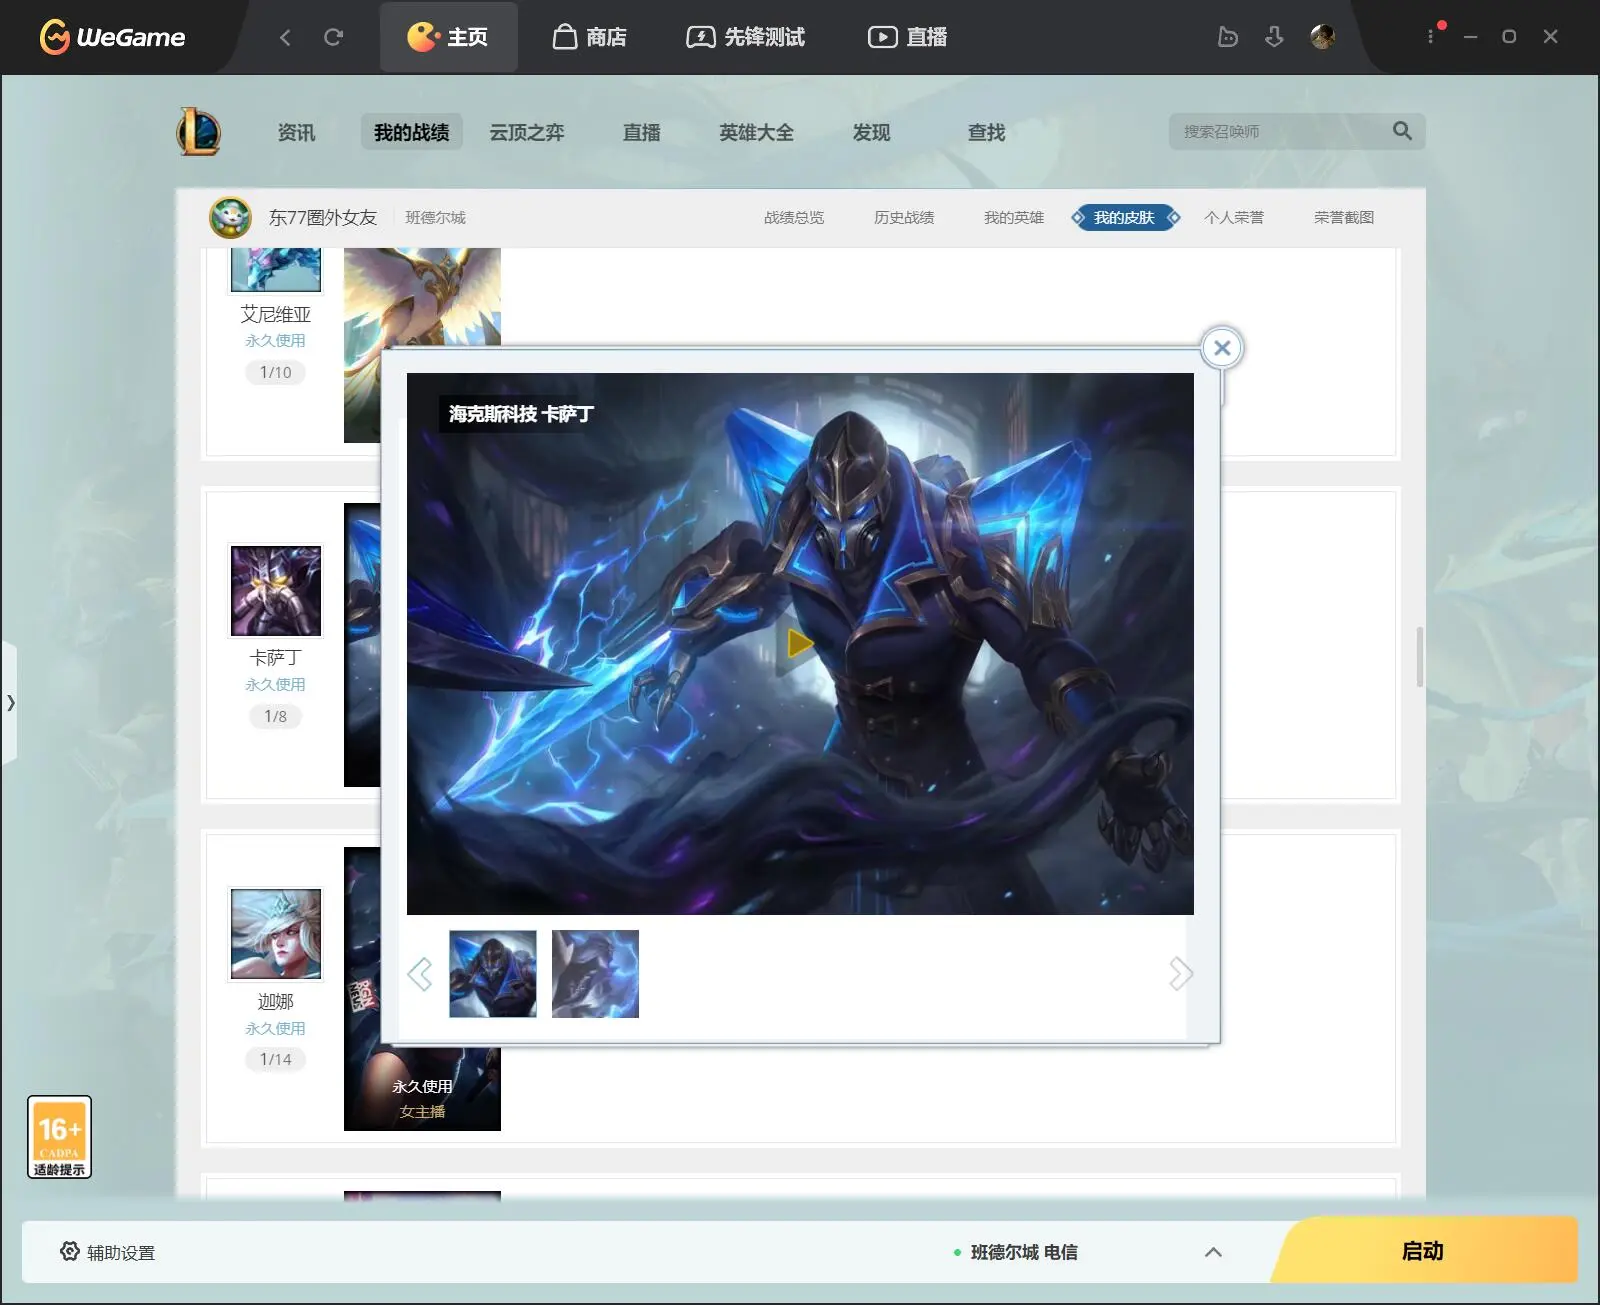
Task: Open the 16+ CADPA age notice
Action: click(60, 1137)
